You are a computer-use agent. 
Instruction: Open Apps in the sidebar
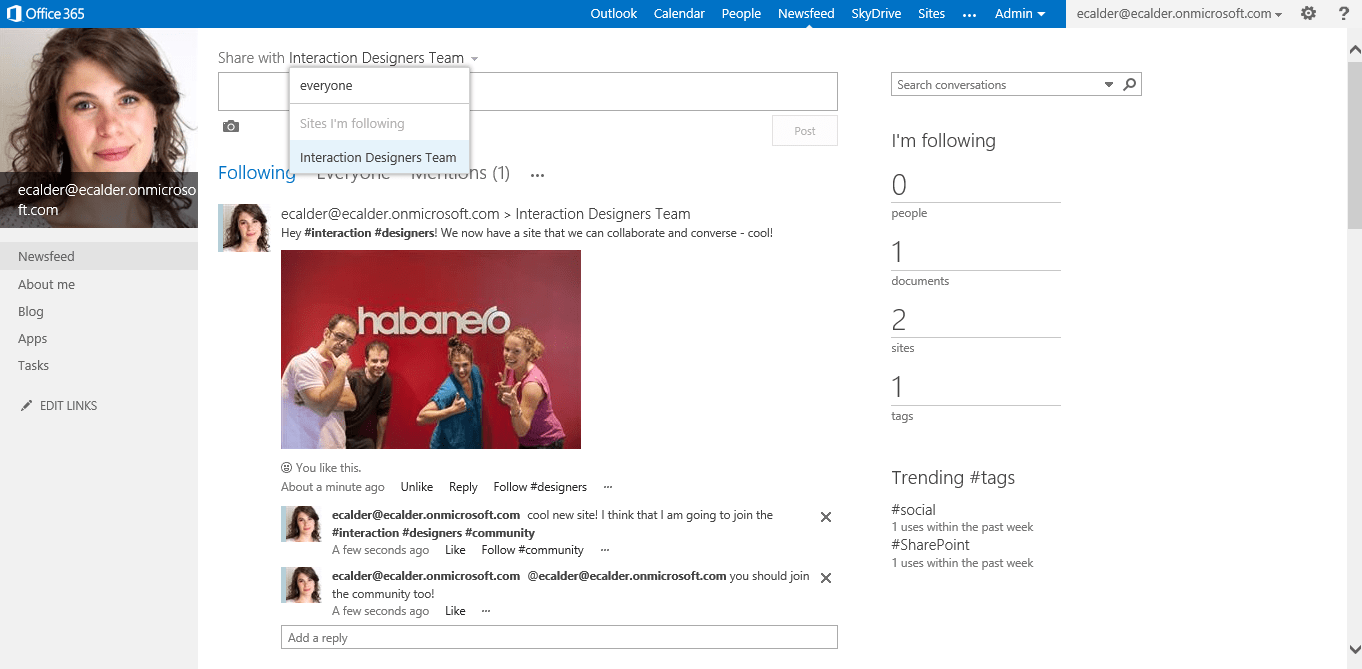click(x=33, y=339)
